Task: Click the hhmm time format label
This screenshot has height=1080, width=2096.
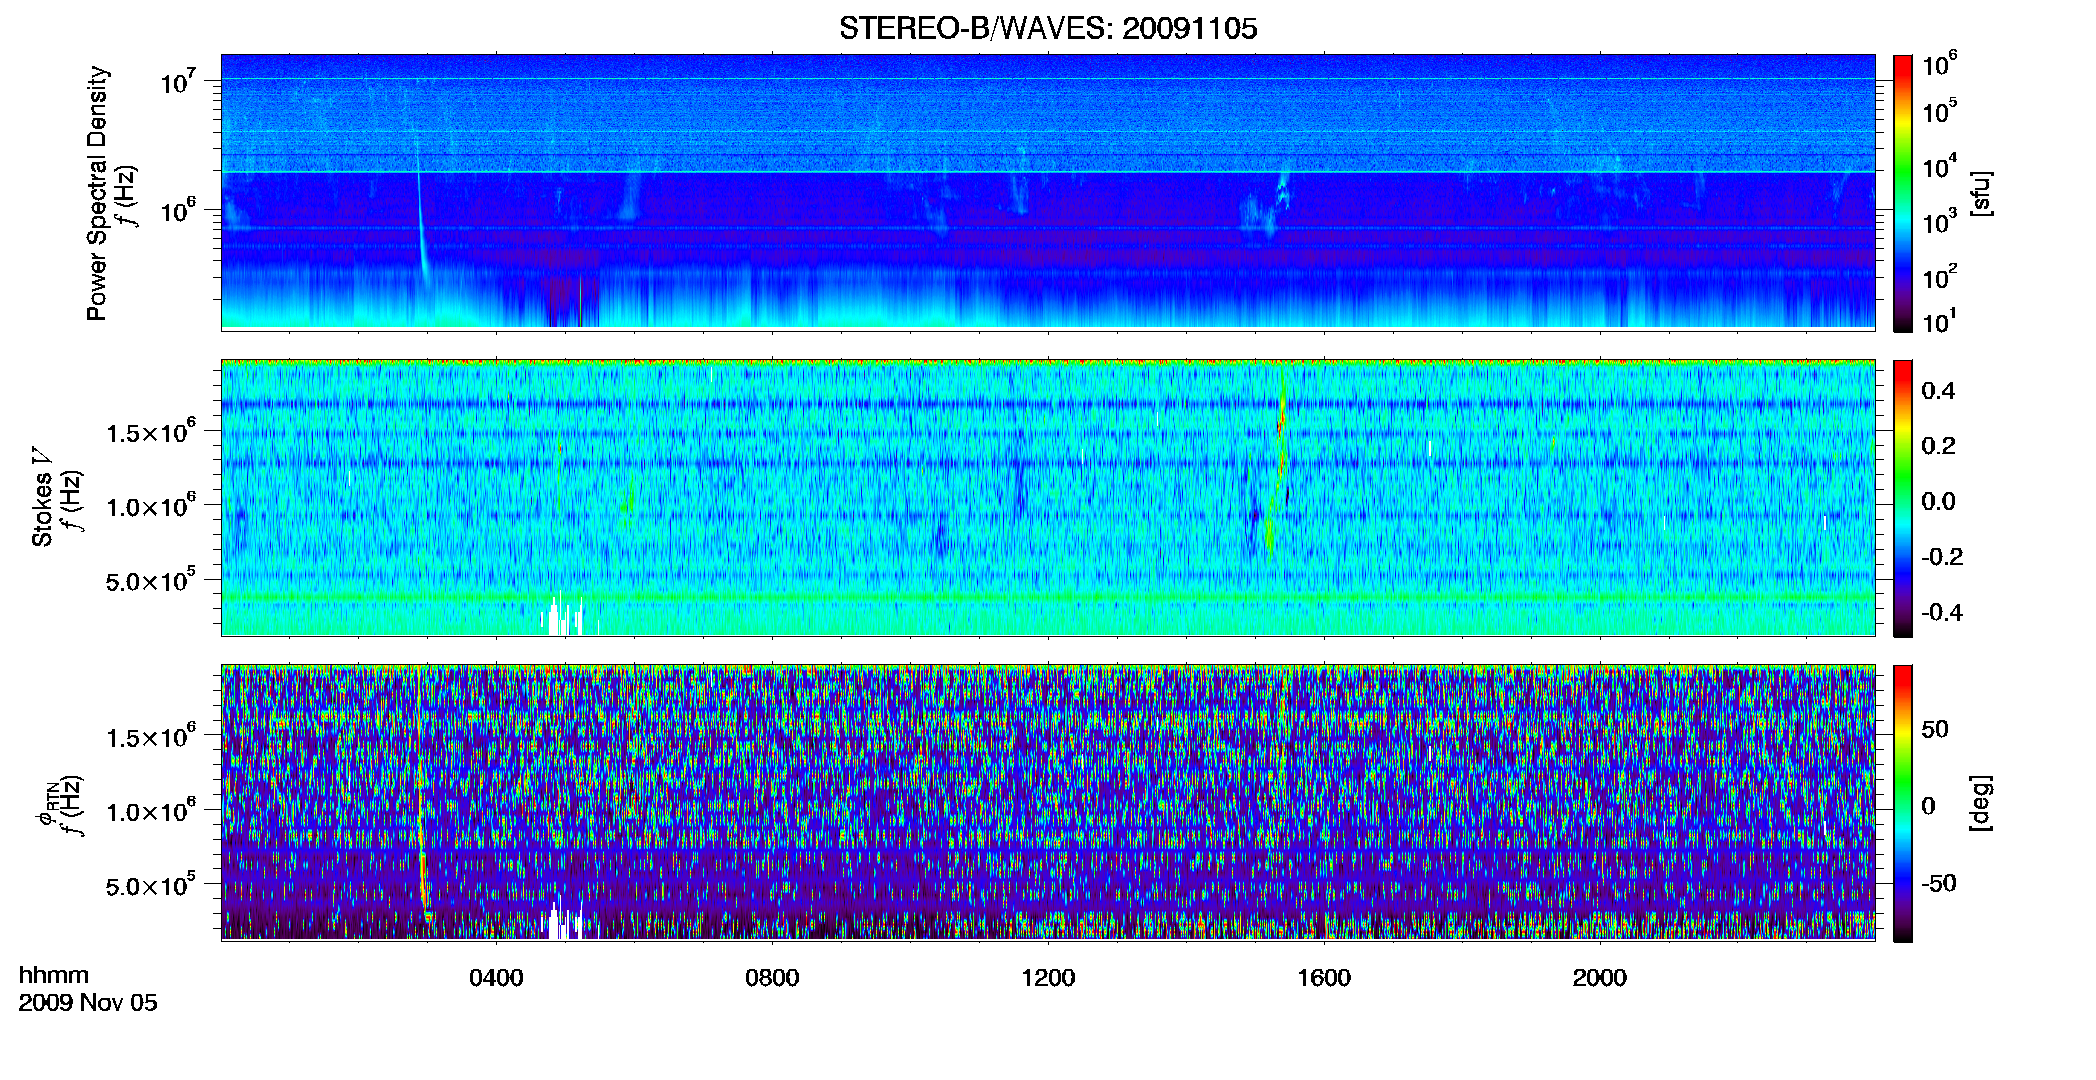Action: click(x=54, y=975)
